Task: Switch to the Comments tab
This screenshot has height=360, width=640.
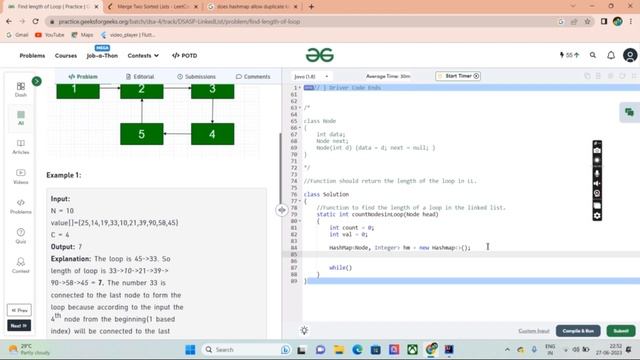Action: coord(253,76)
